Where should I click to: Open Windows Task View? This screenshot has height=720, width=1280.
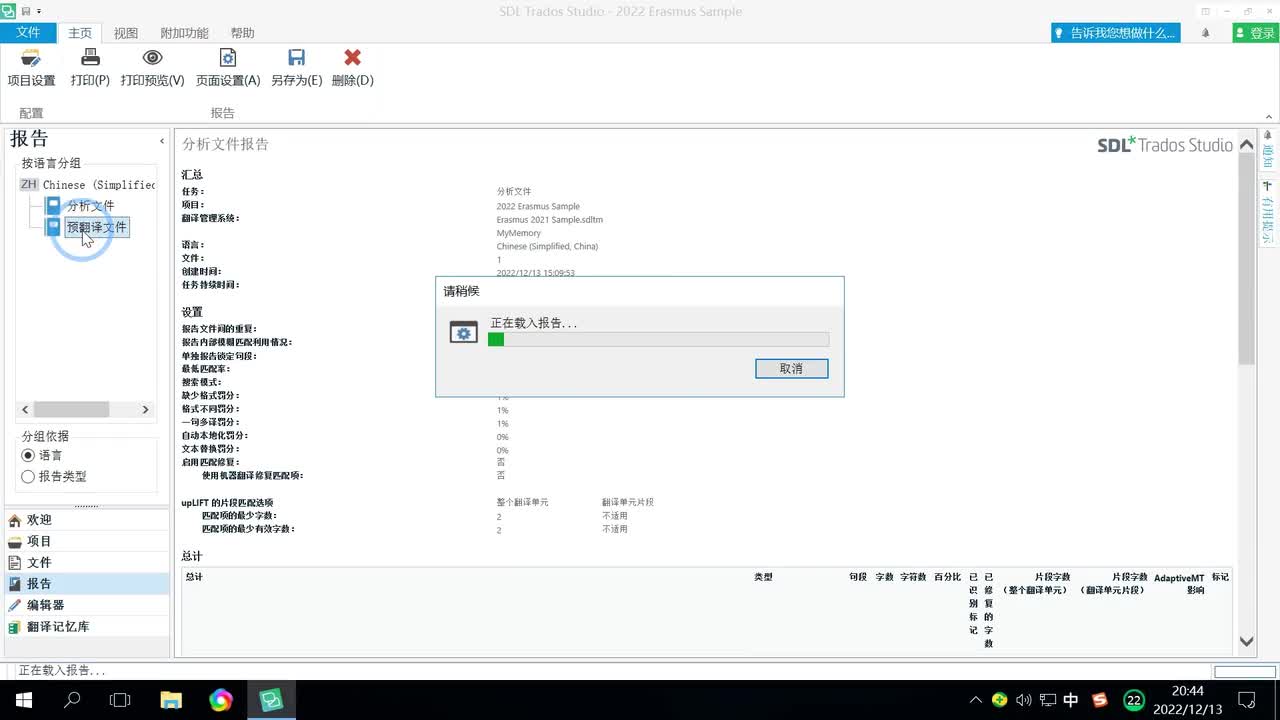120,700
